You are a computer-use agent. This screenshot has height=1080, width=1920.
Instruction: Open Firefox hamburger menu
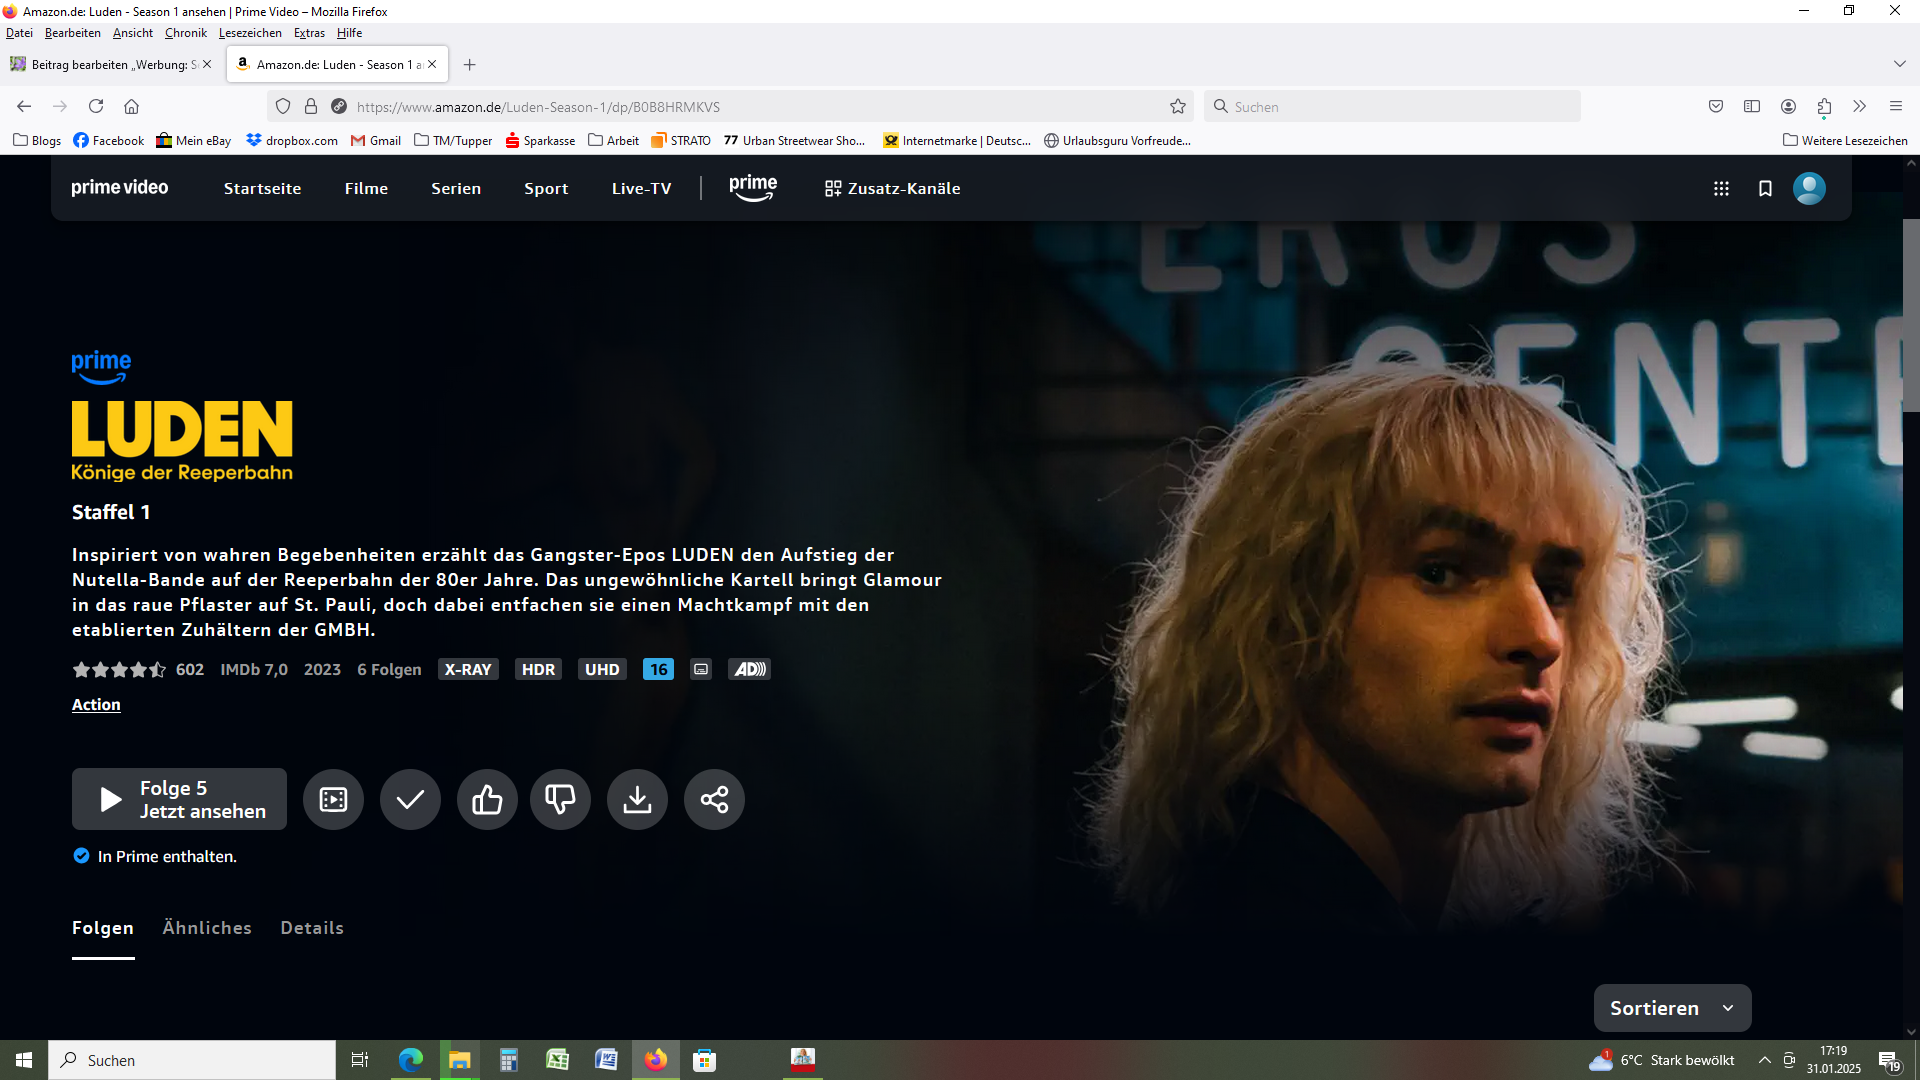pos(1896,106)
